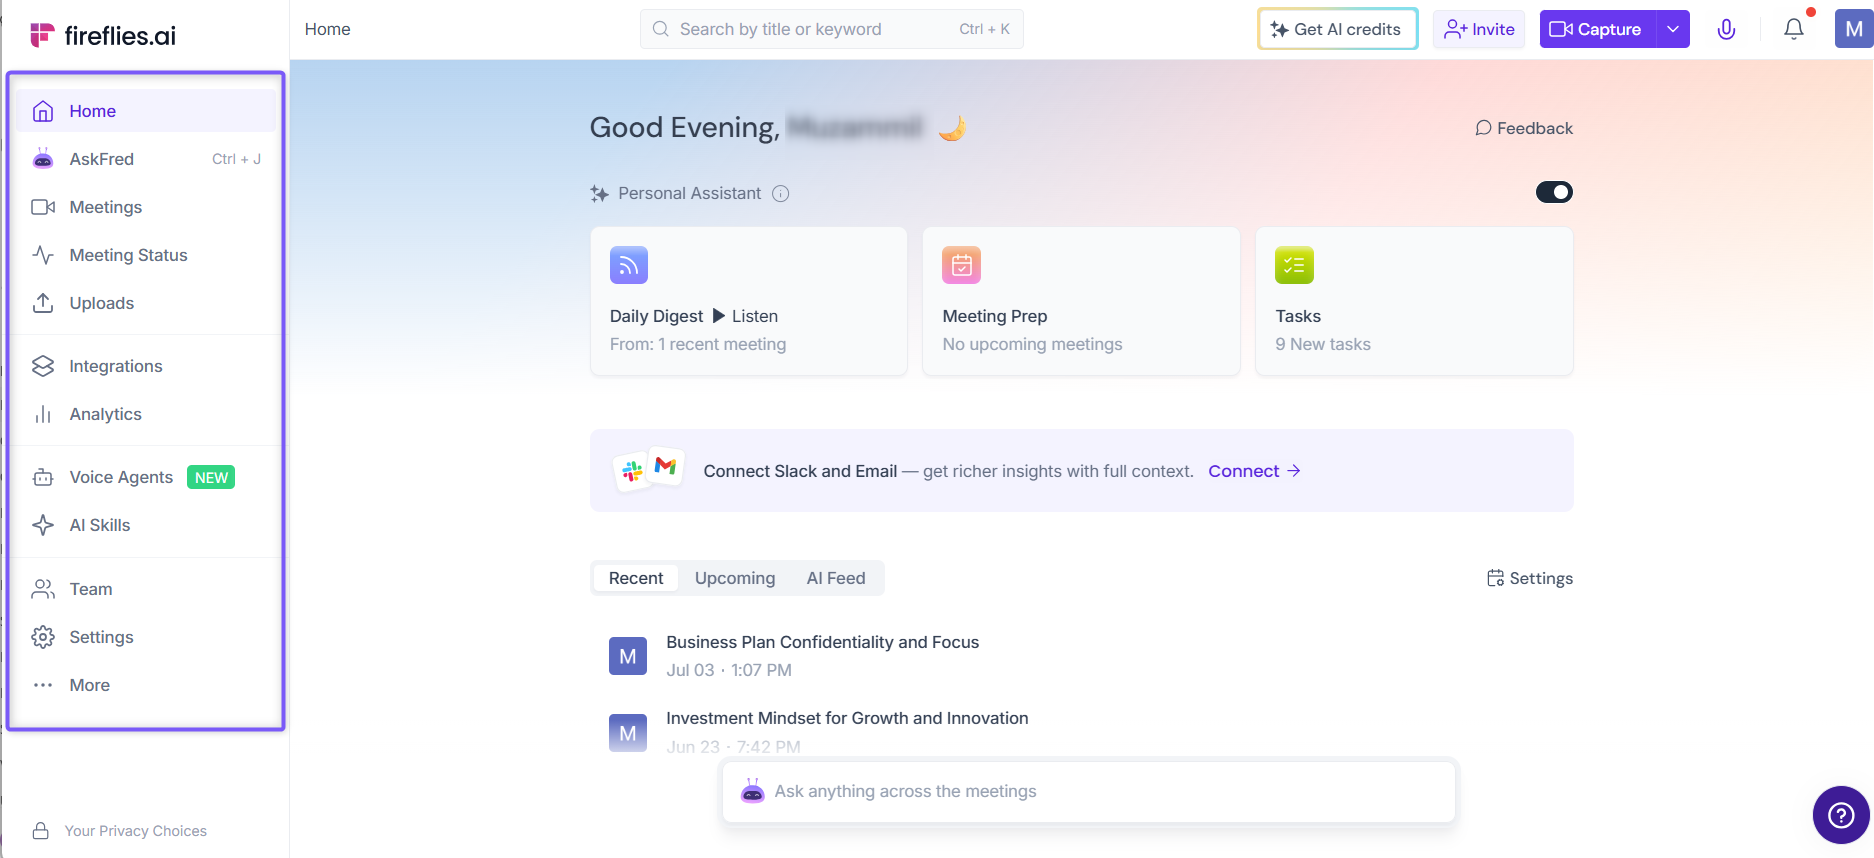Viewport: 1874px width, 858px height.
Task: Click the Personal Assistant info icon
Action: [781, 194]
